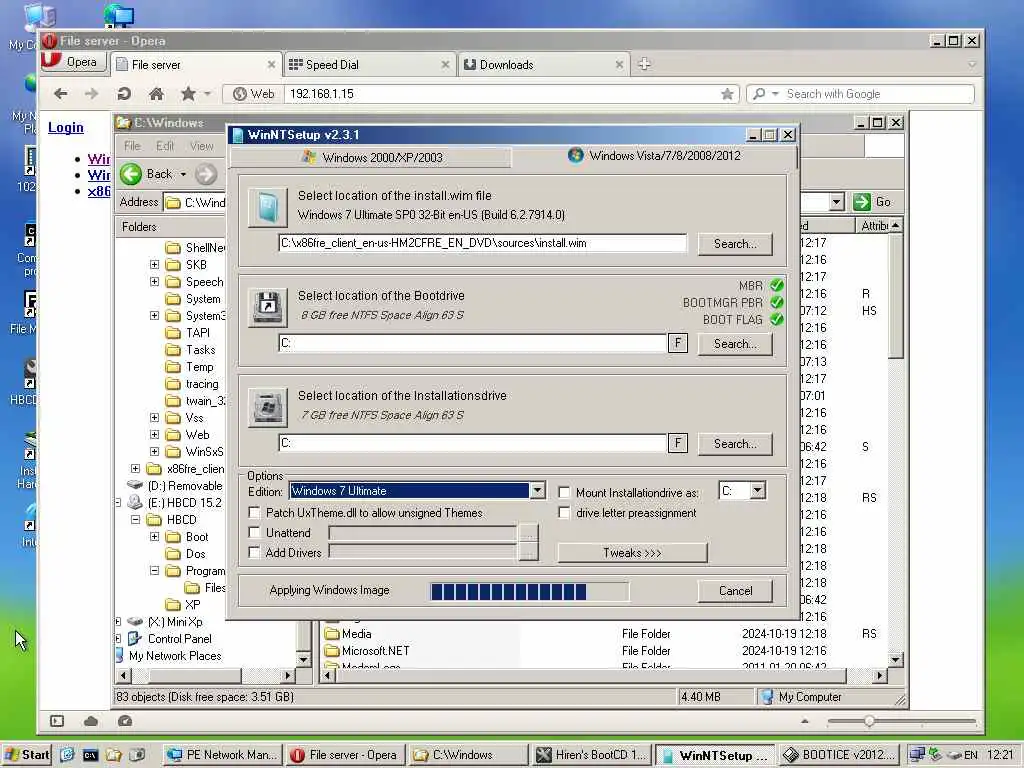Collapse the HBCD folder tree node
This screenshot has width=1024, height=768.
point(135,520)
